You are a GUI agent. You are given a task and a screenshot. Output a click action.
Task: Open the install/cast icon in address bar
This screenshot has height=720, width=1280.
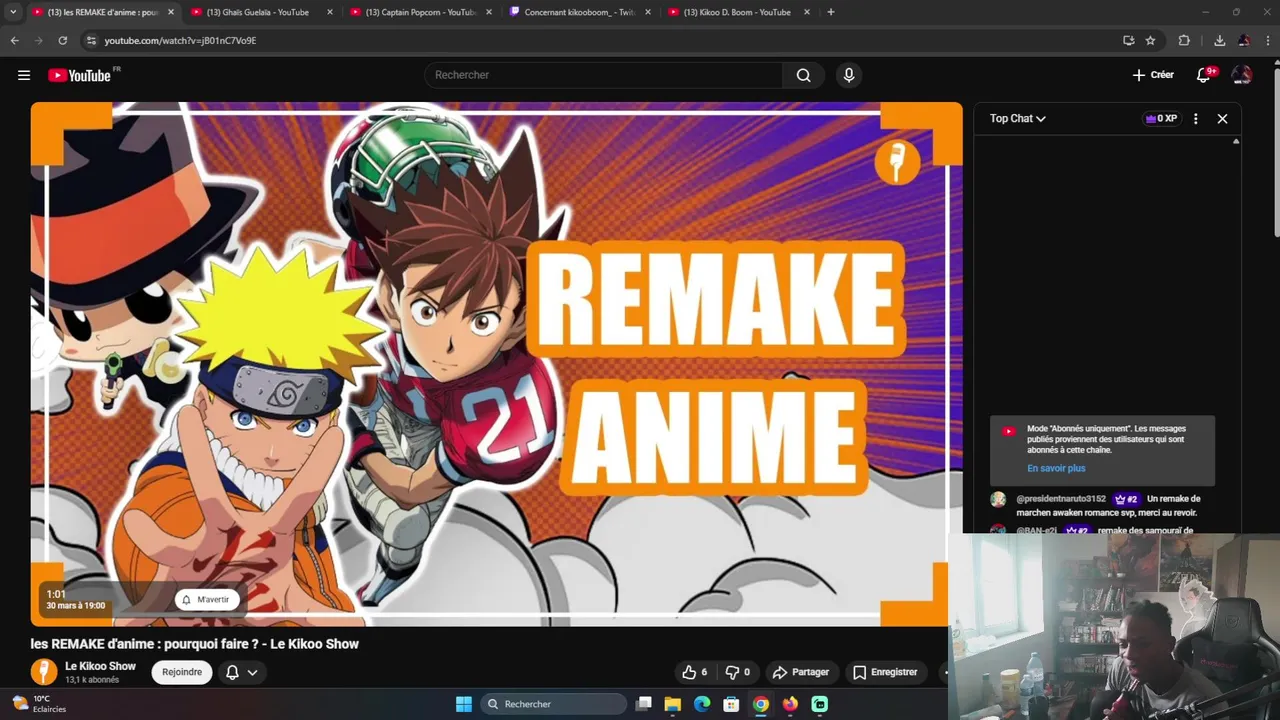click(x=1128, y=41)
